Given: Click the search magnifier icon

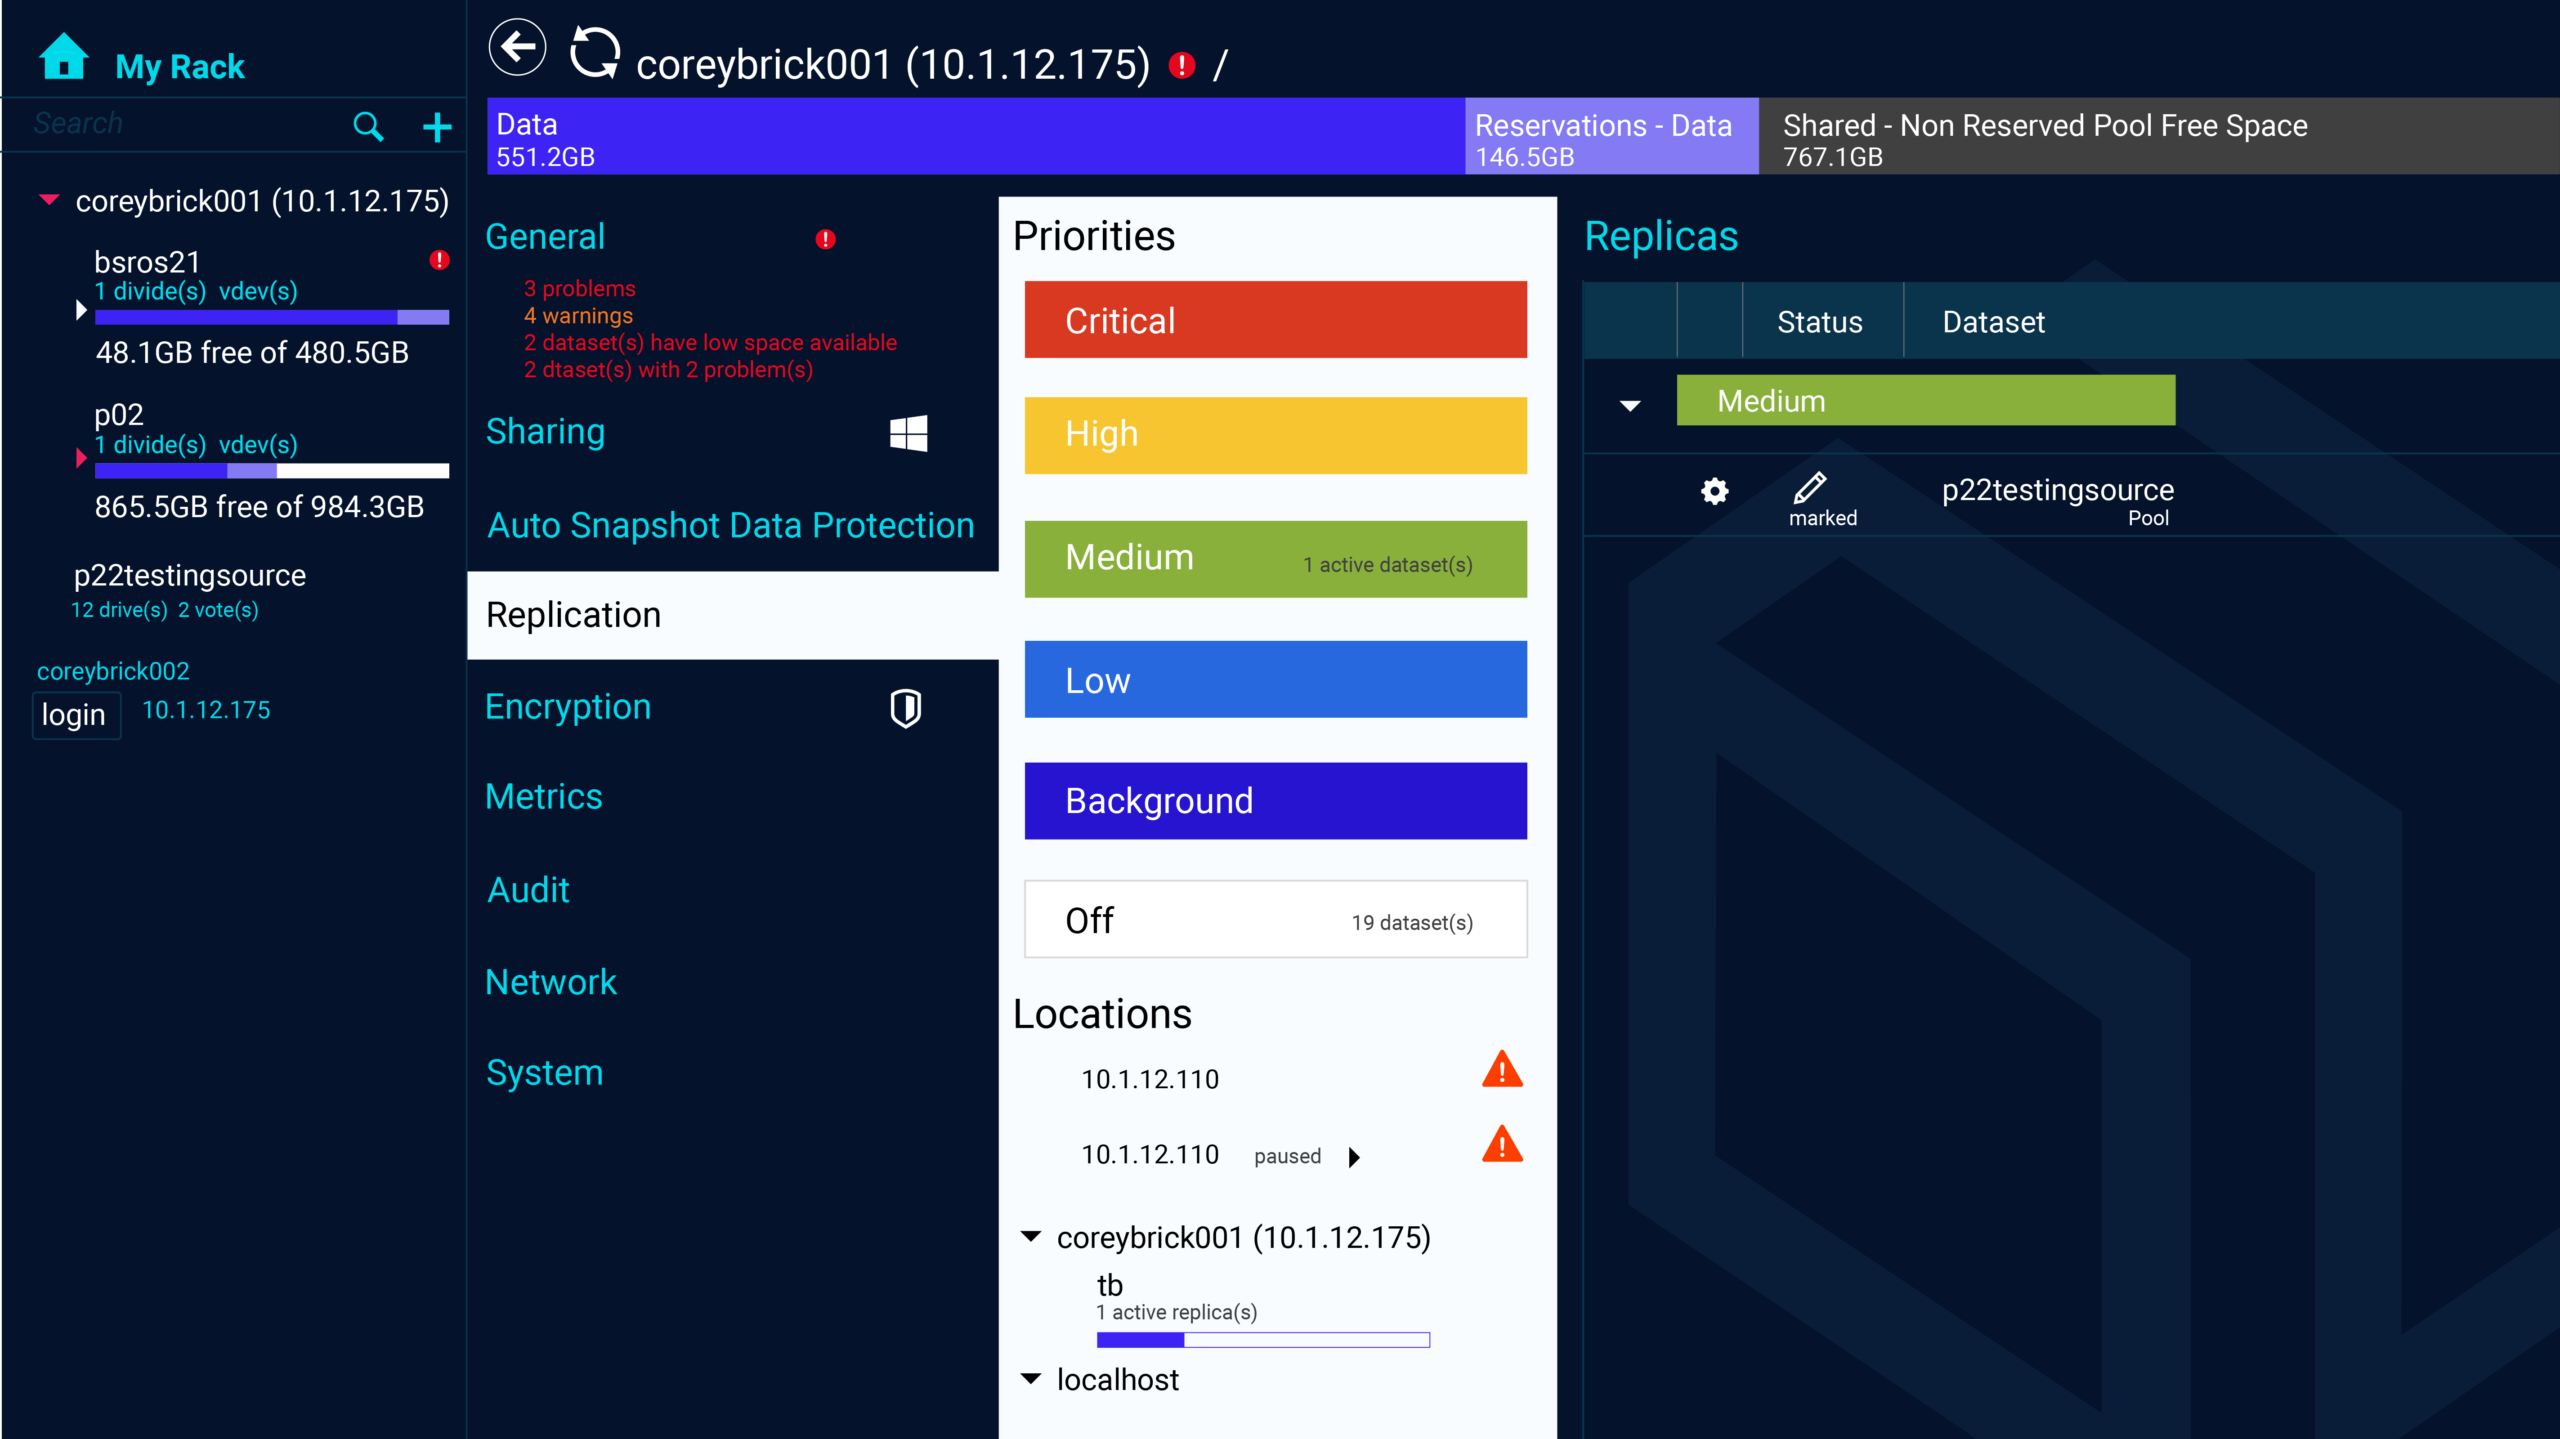Looking at the screenshot, I should click(x=368, y=126).
